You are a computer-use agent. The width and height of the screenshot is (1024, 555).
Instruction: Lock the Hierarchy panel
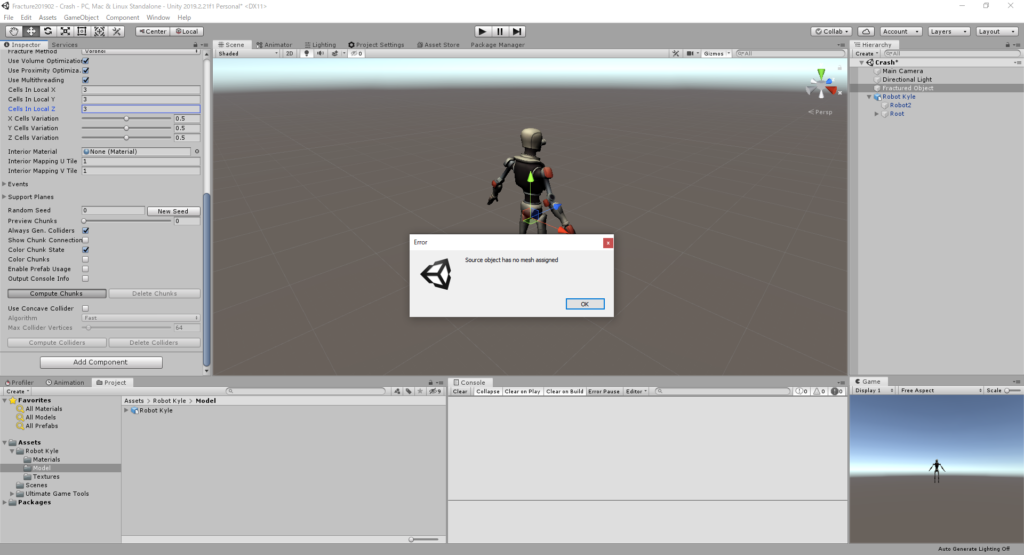[1007, 45]
